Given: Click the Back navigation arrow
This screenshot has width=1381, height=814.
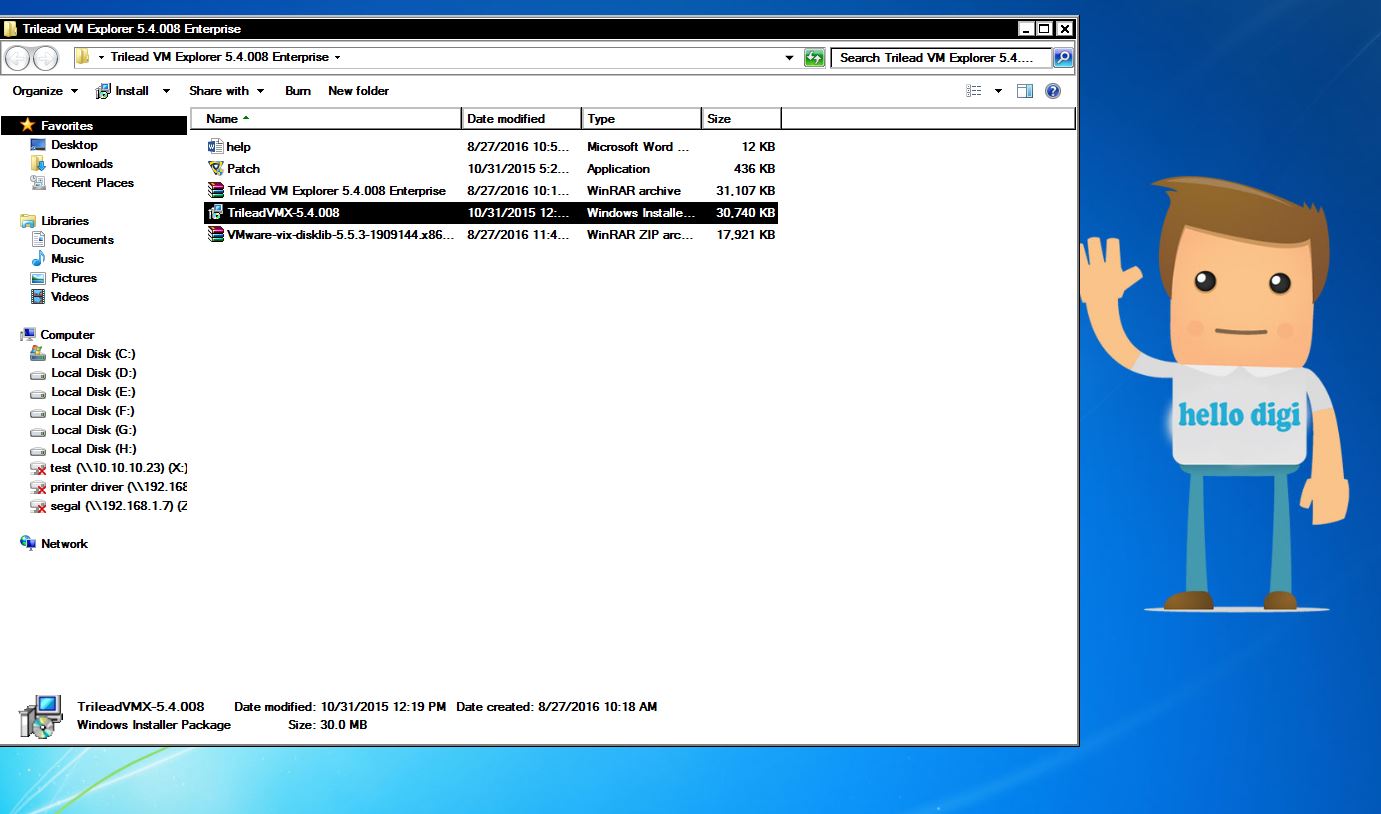Looking at the screenshot, I should 18,59.
